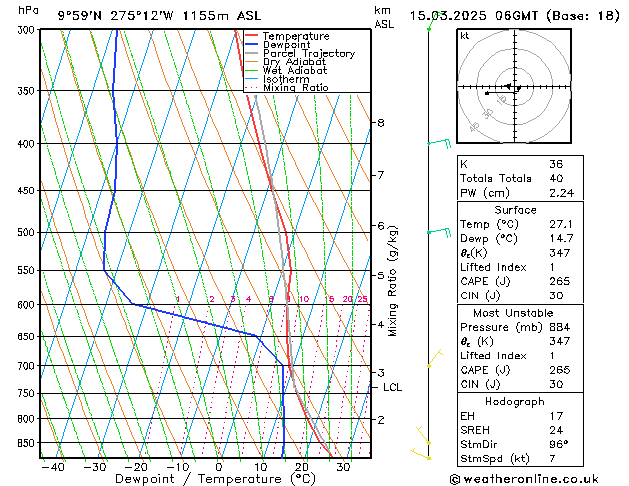Click the 400 pressure level label

tap(28, 144)
